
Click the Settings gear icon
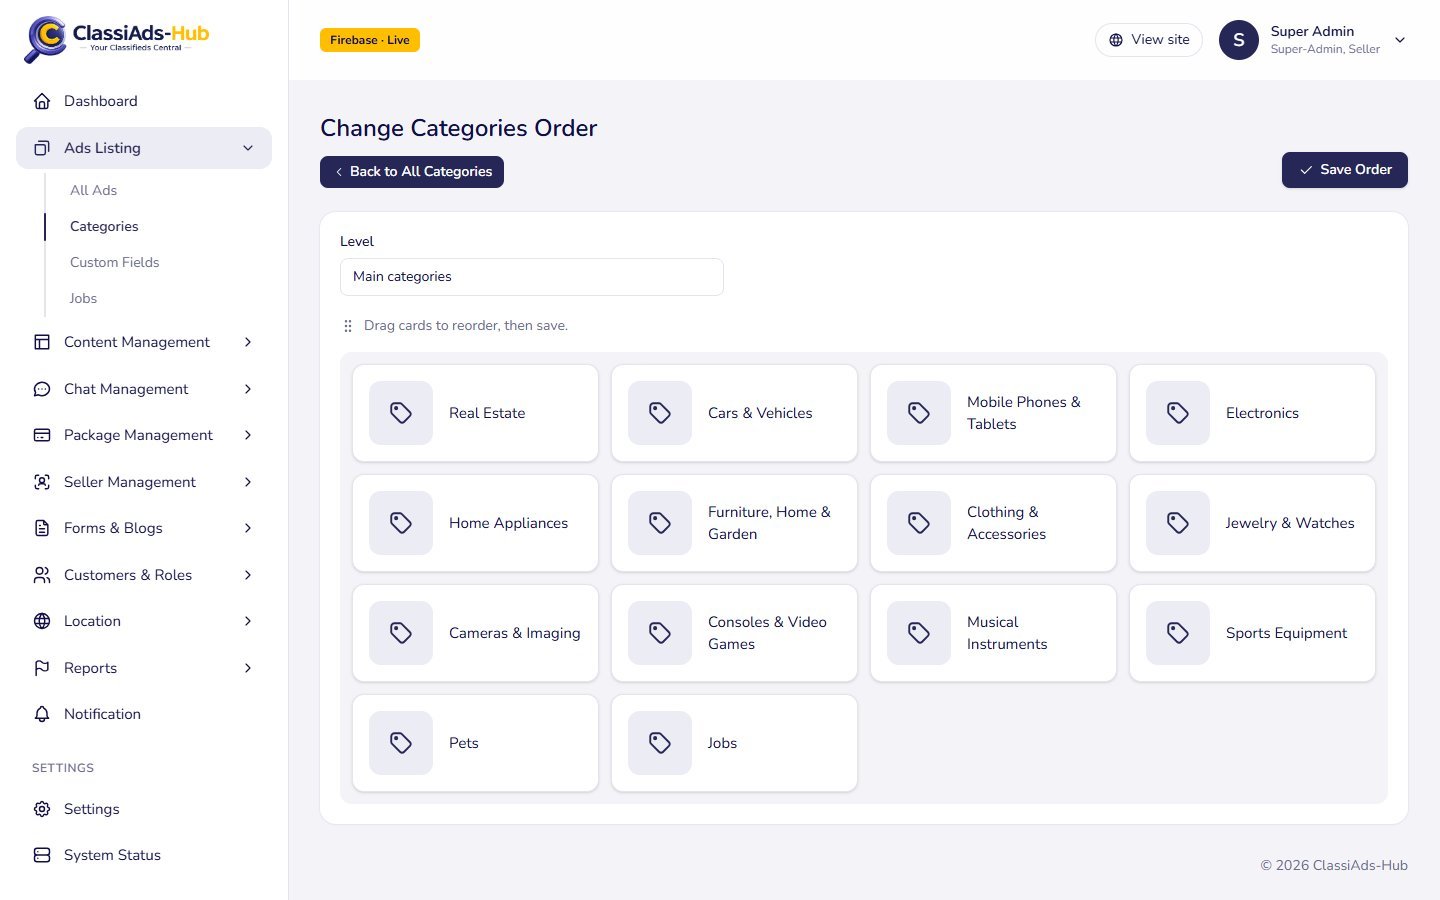click(42, 809)
